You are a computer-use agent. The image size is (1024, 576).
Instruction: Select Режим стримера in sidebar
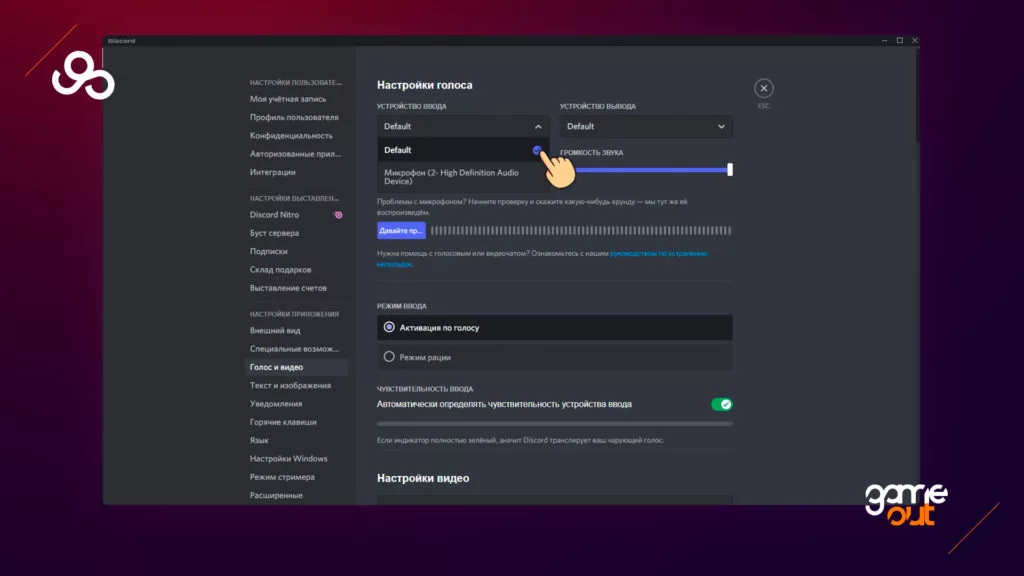coord(282,477)
